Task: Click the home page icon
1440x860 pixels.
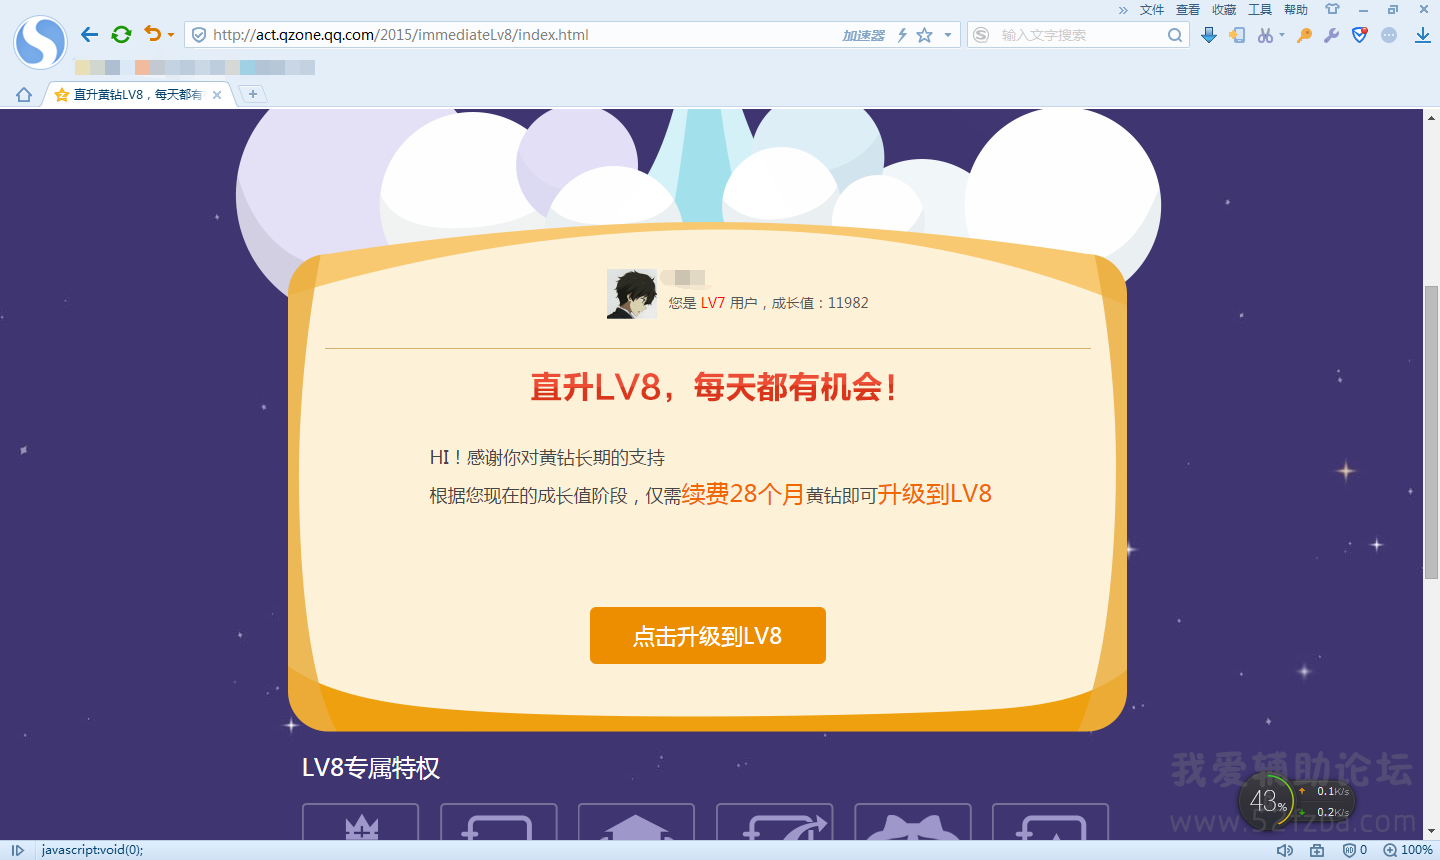Action: pyautogui.click(x=24, y=95)
